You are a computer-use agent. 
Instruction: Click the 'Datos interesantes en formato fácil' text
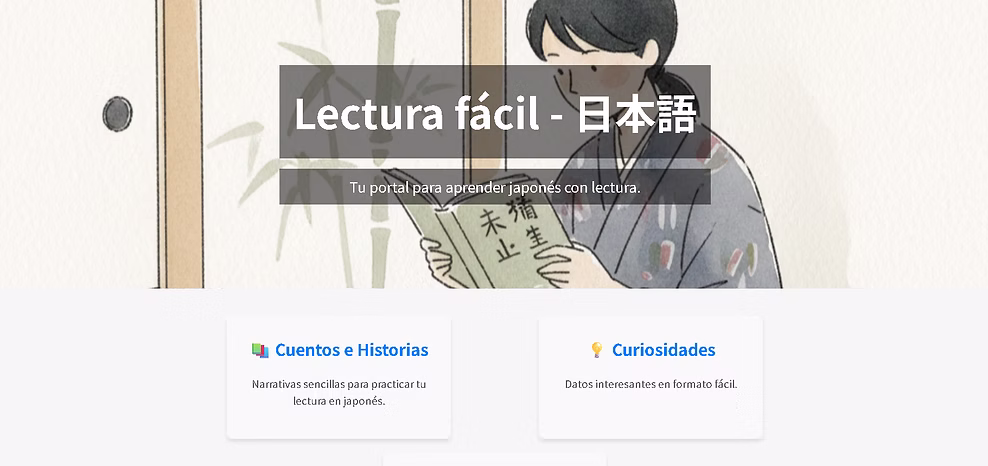(651, 384)
